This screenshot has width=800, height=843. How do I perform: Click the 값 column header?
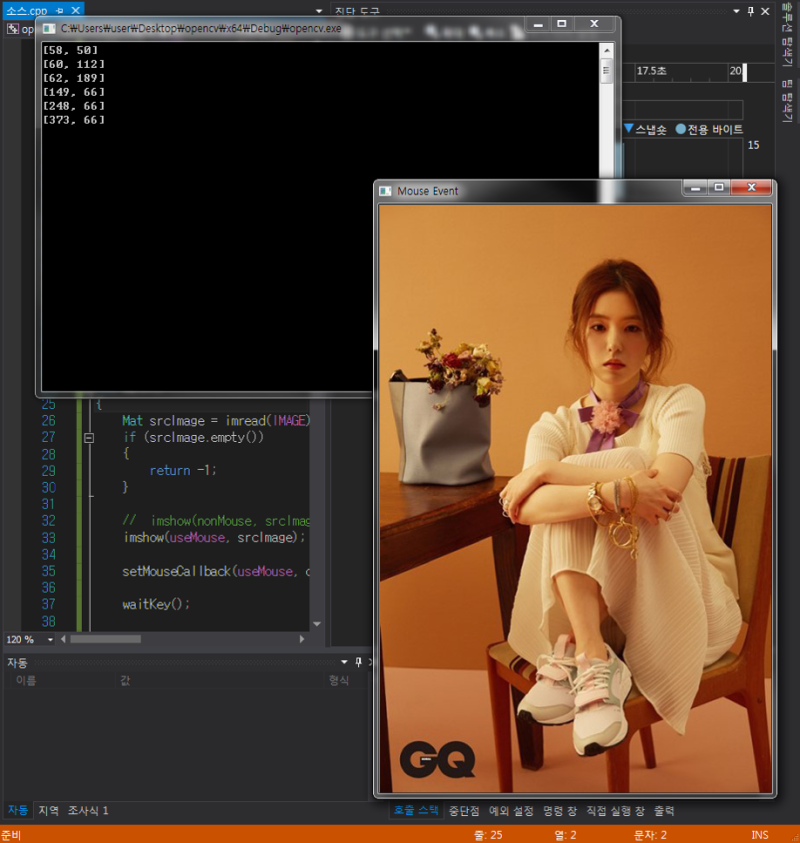click(125, 681)
